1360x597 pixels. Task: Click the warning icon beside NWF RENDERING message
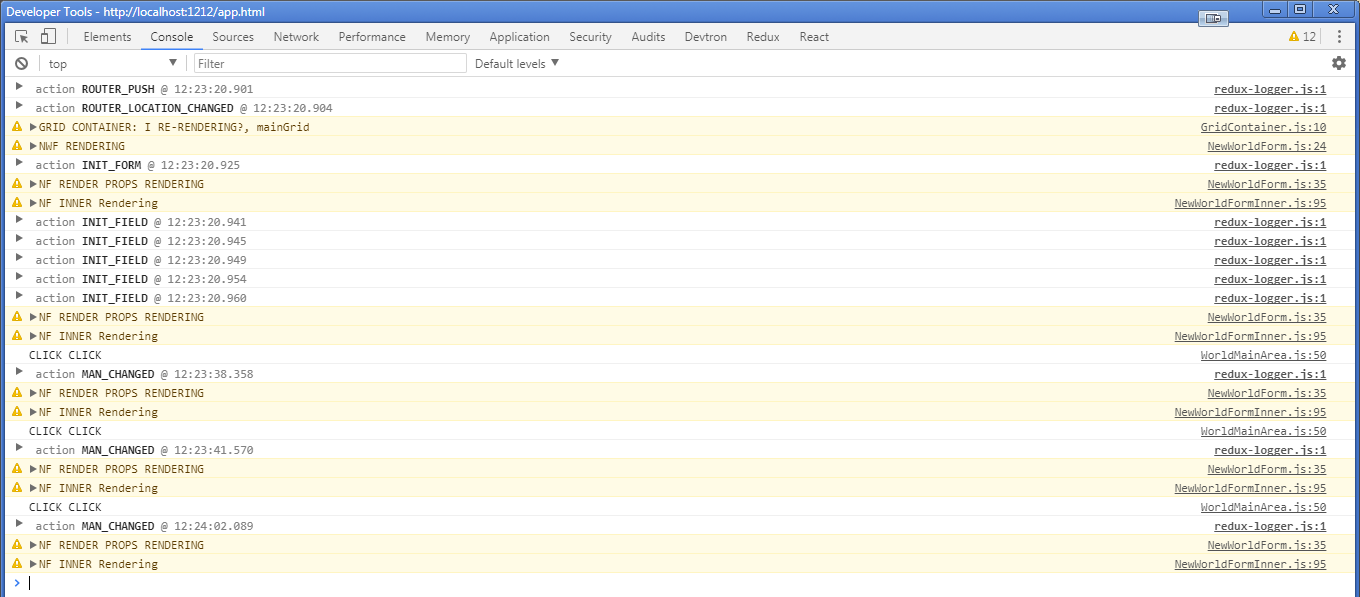(x=17, y=146)
